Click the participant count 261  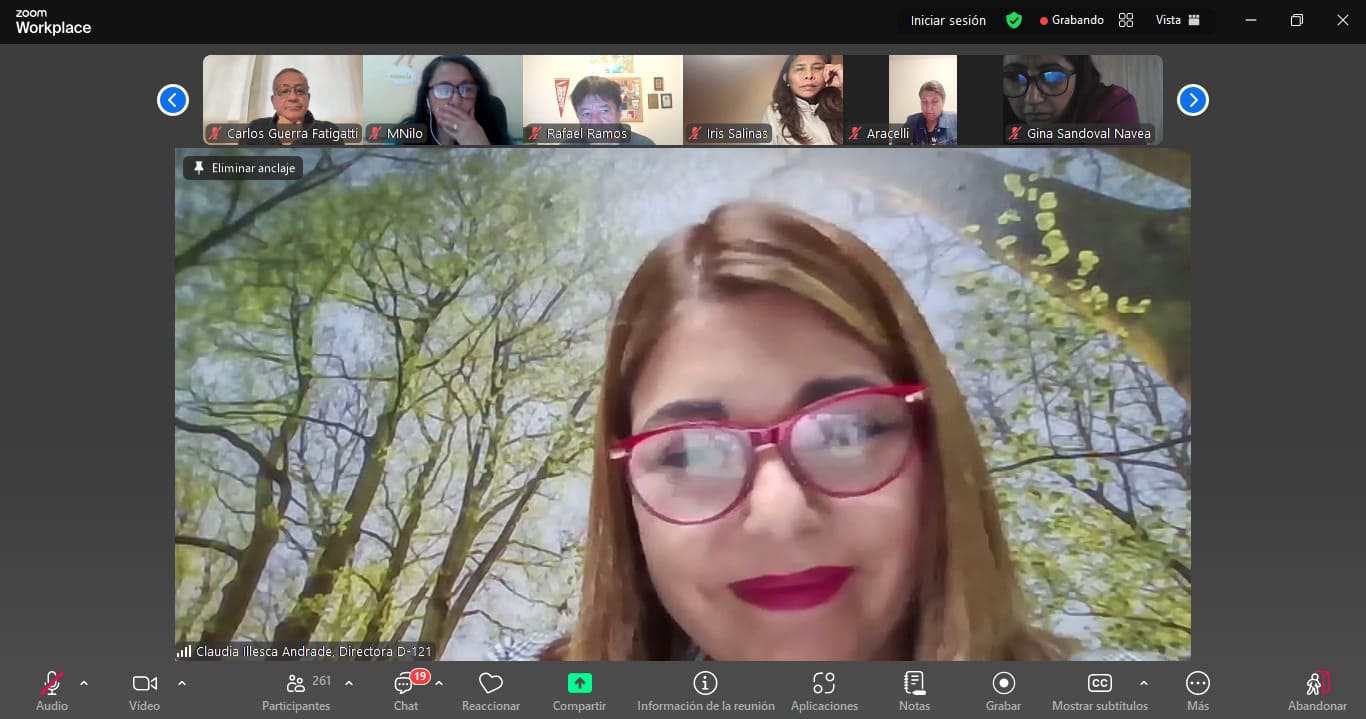(322, 681)
